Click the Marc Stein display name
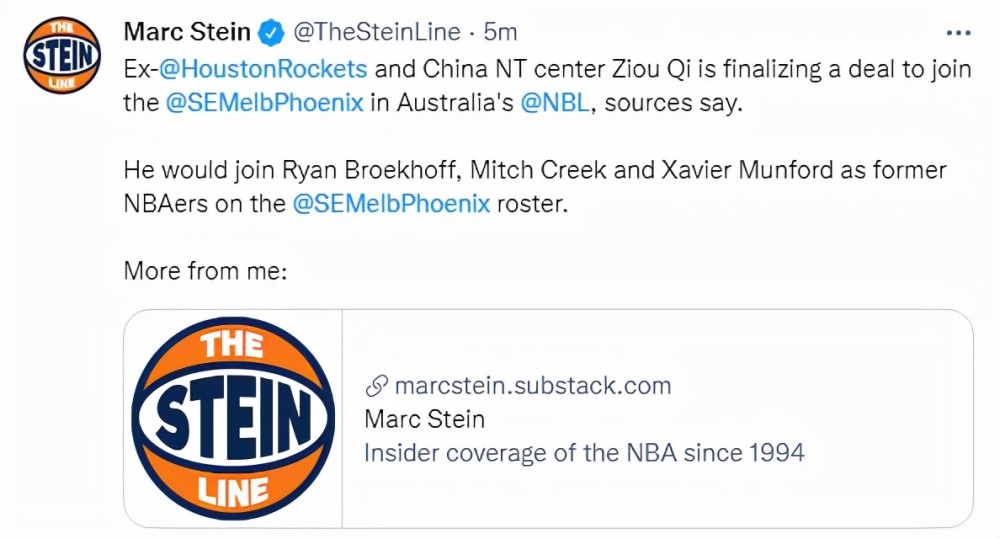Viewport: 1000px width, 539px height. 187,31
